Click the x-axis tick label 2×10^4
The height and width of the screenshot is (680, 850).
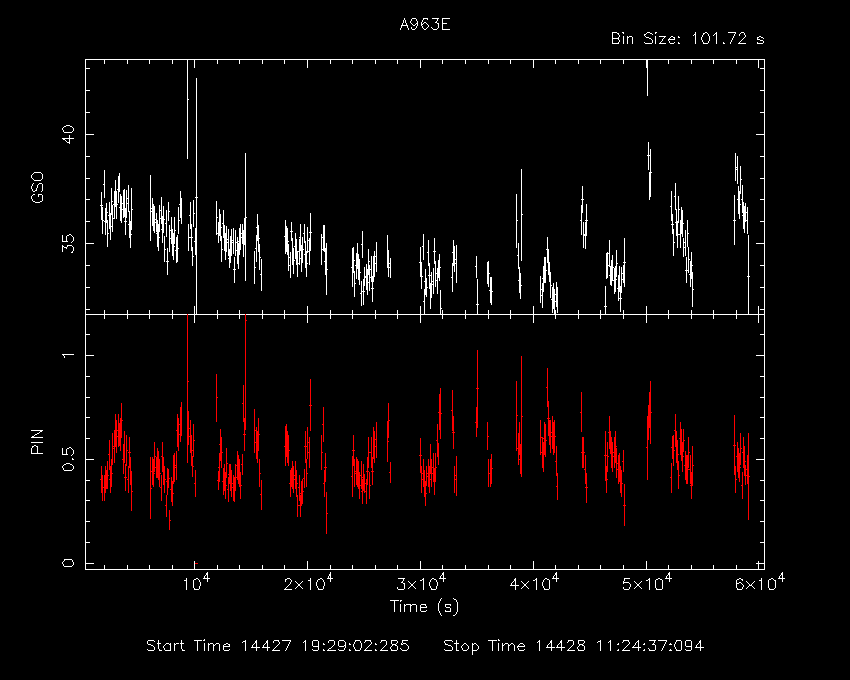(308, 583)
